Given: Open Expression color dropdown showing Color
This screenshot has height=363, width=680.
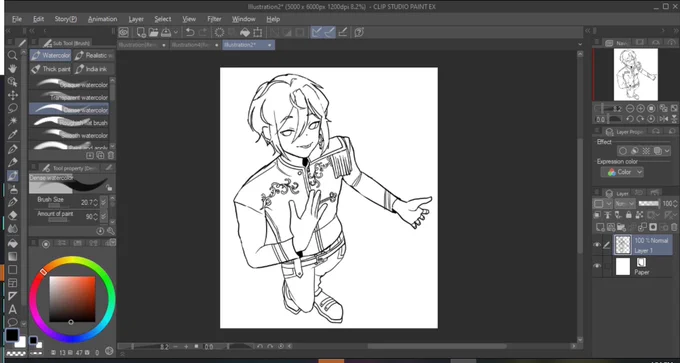Looking at the screenshot, I should (x=622, y=172).
